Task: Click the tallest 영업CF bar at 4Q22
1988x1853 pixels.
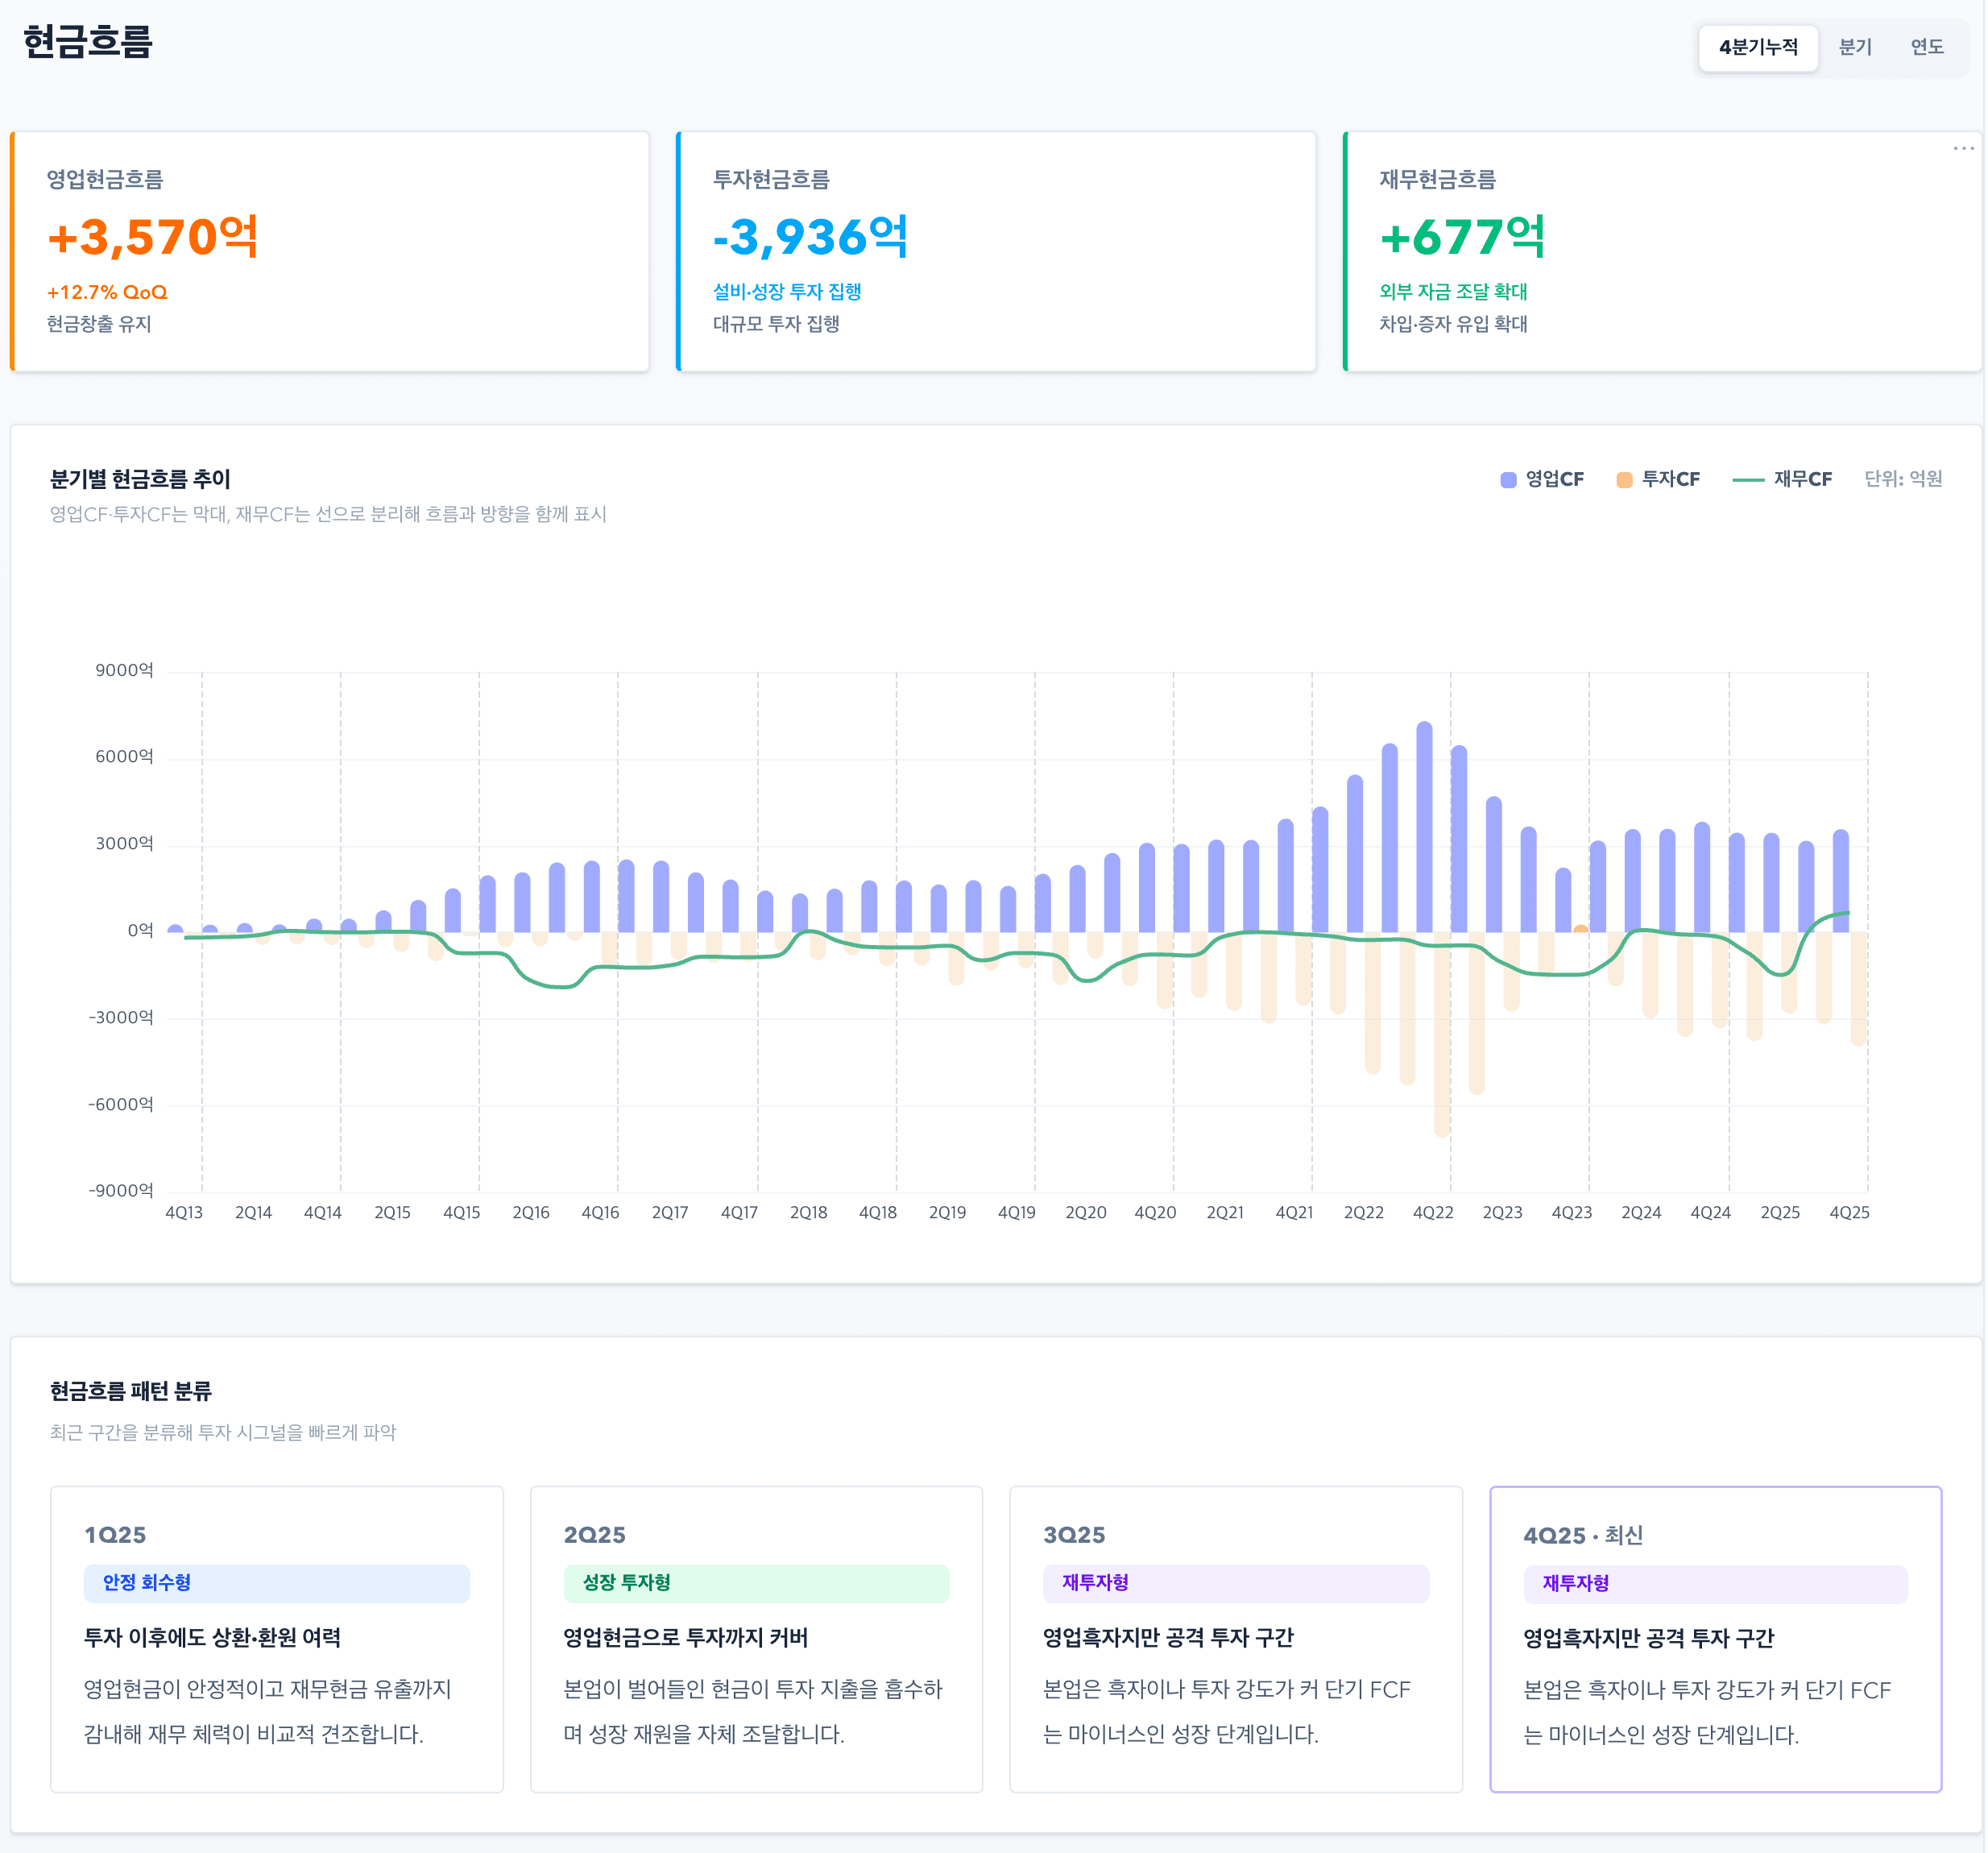Action: [x=1424, y=826]
